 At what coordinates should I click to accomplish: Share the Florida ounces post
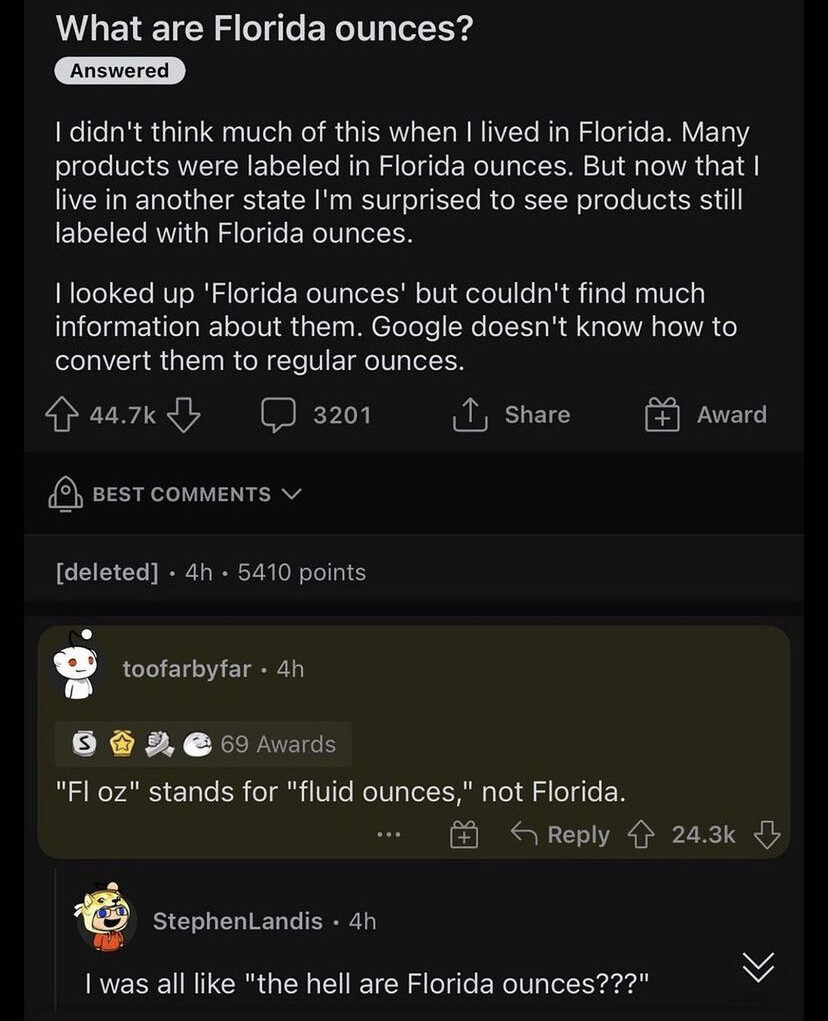[511, 415]
